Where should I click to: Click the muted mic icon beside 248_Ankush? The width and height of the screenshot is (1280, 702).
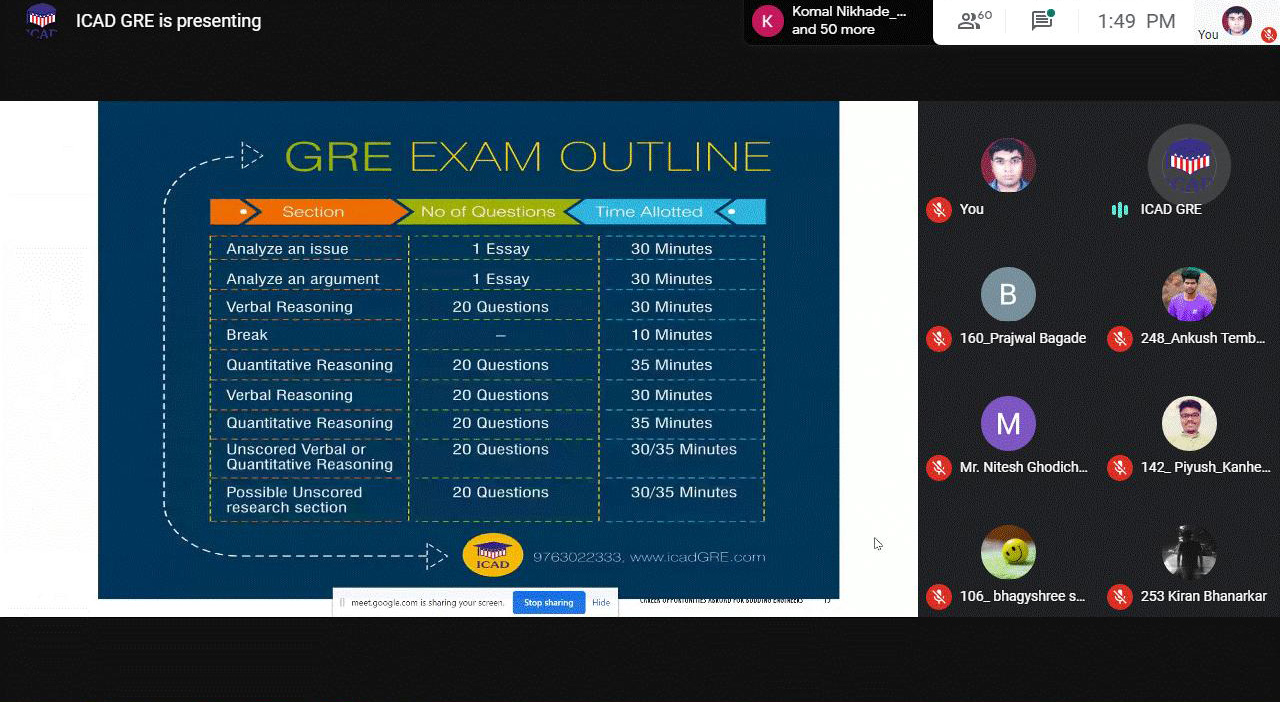[x=1119, y=339]
